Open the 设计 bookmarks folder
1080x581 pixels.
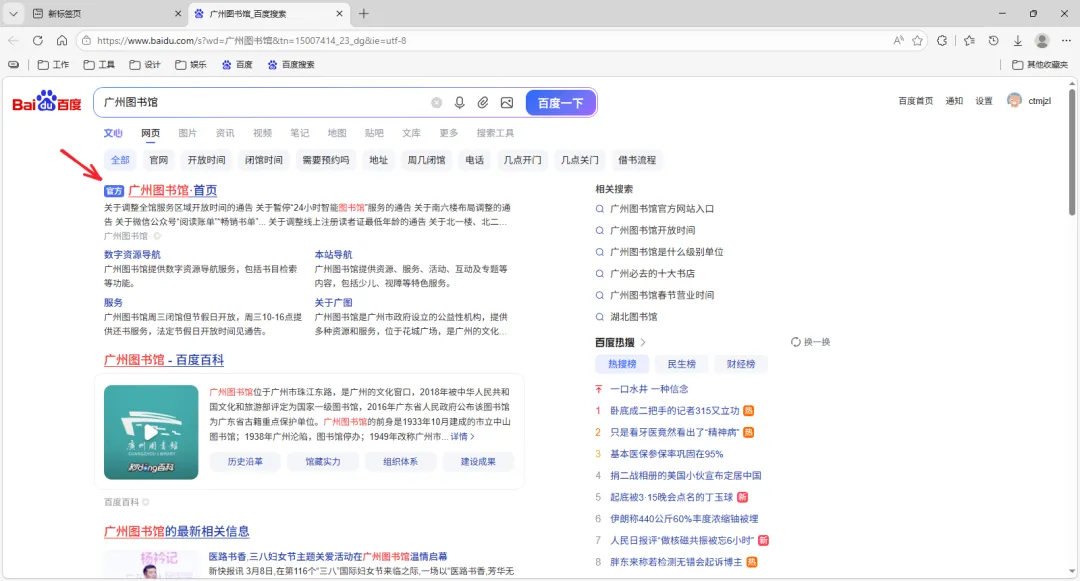tap(145, 65)
